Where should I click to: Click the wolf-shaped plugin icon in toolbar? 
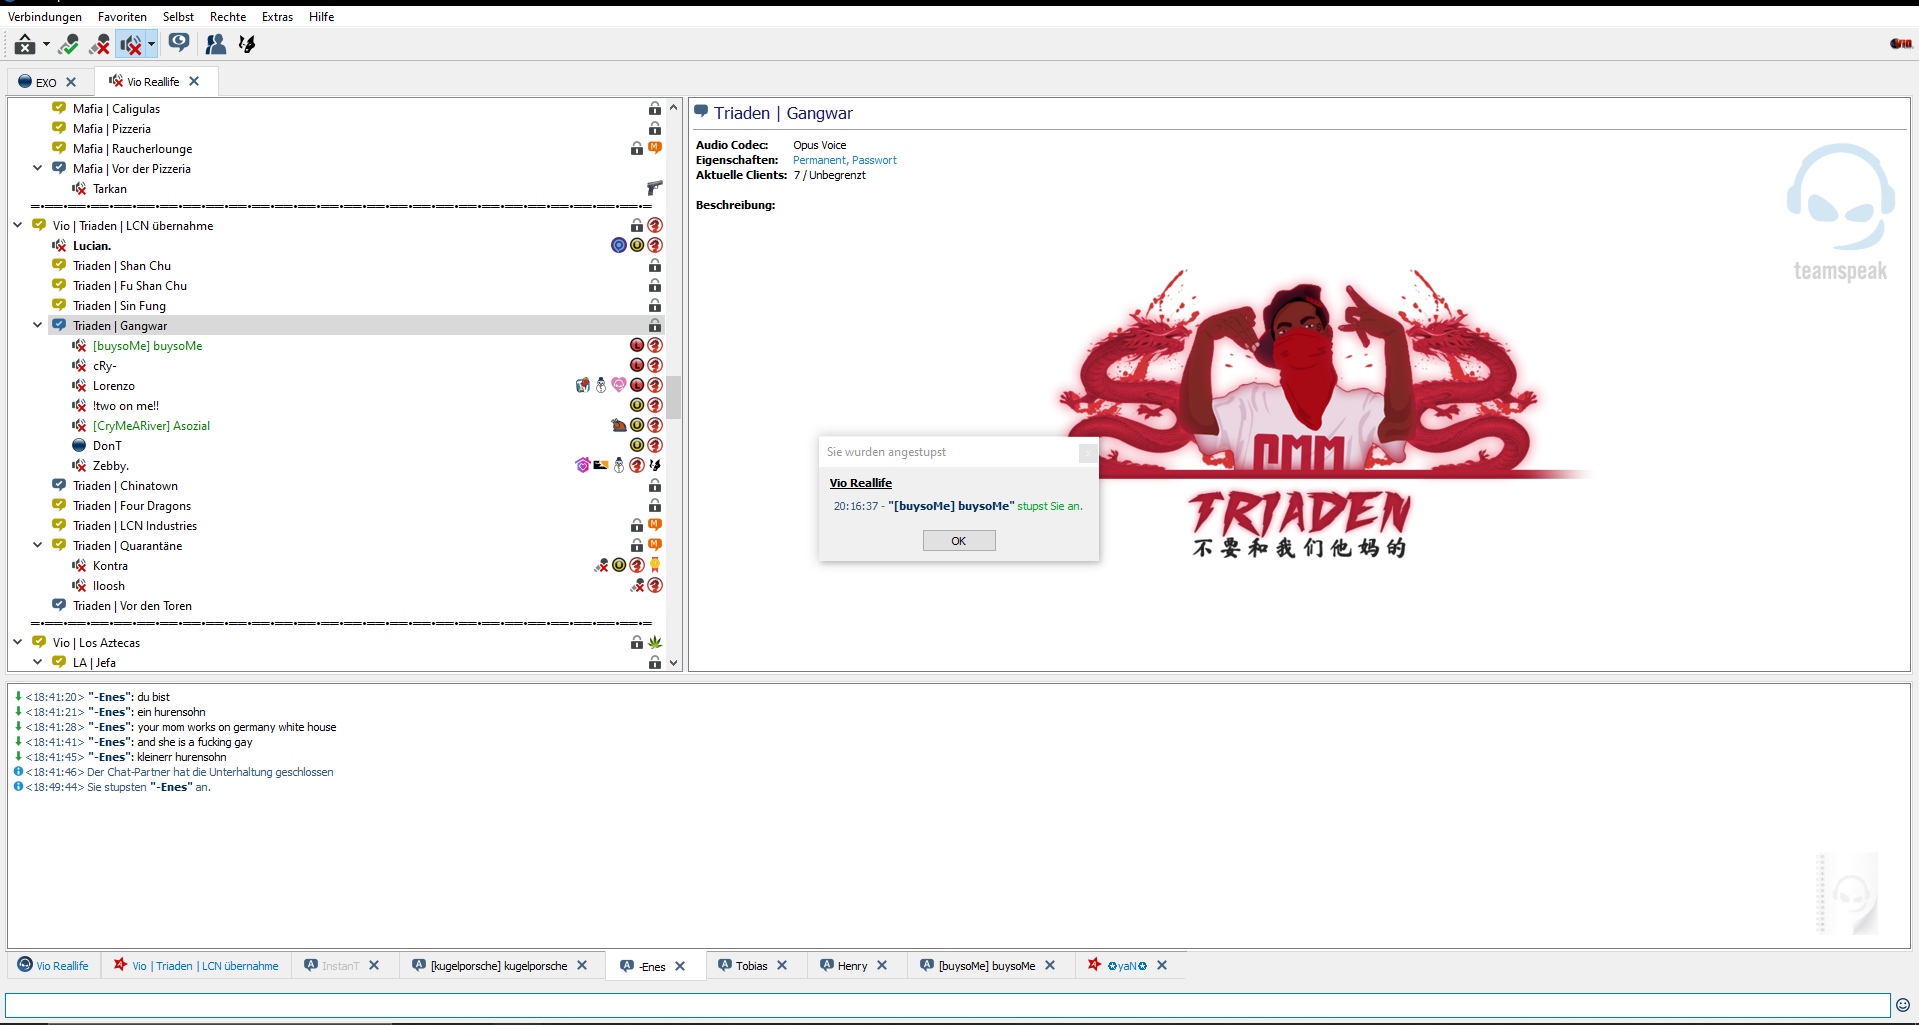point(247,44)
